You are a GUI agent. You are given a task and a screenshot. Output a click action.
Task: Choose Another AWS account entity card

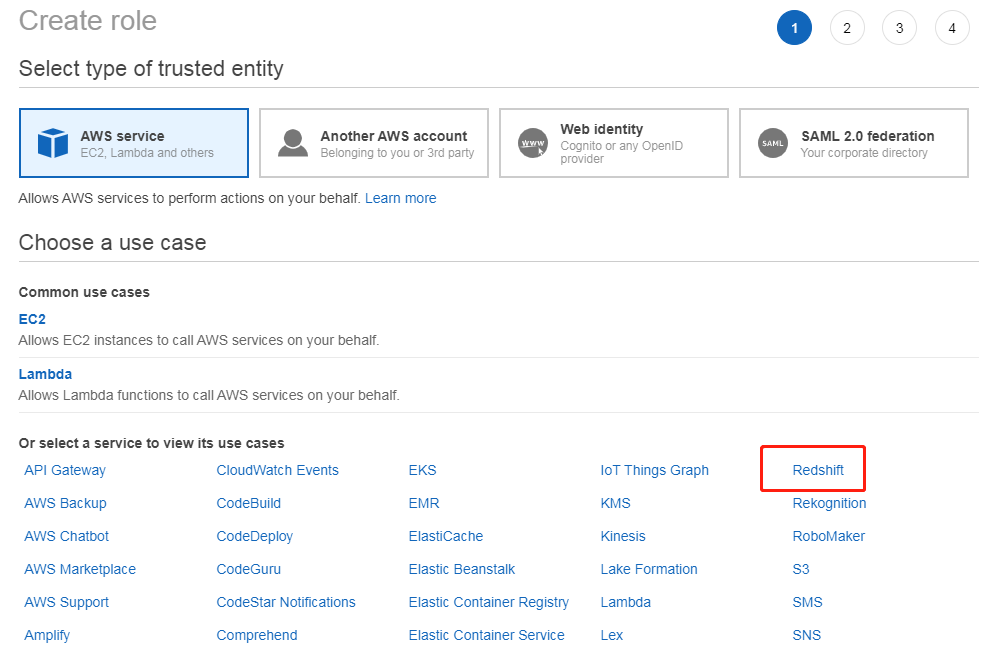pyautogui.click(x=374, y=143)
